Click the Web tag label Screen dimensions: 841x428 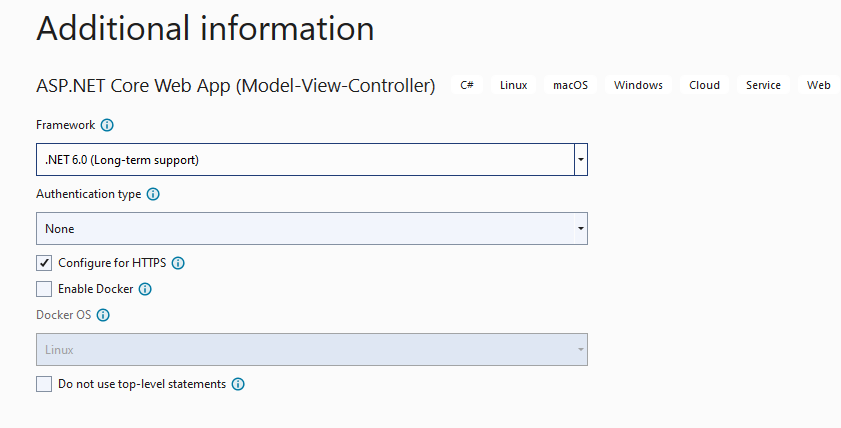coord(819,86)
